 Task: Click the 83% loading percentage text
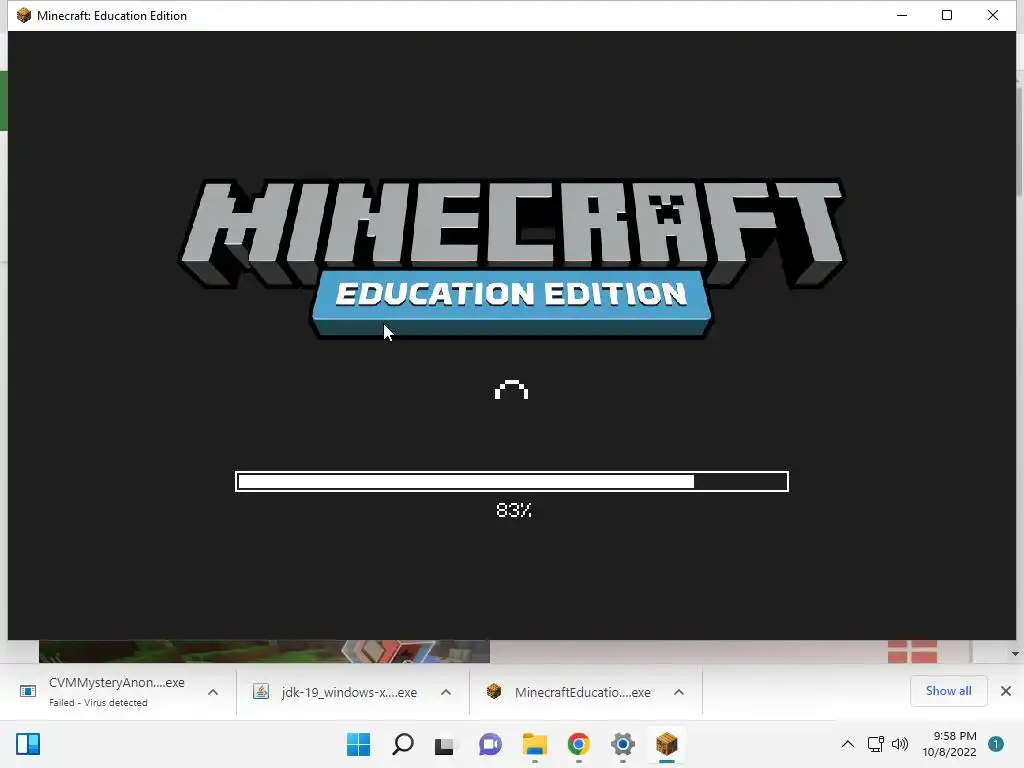514,510
